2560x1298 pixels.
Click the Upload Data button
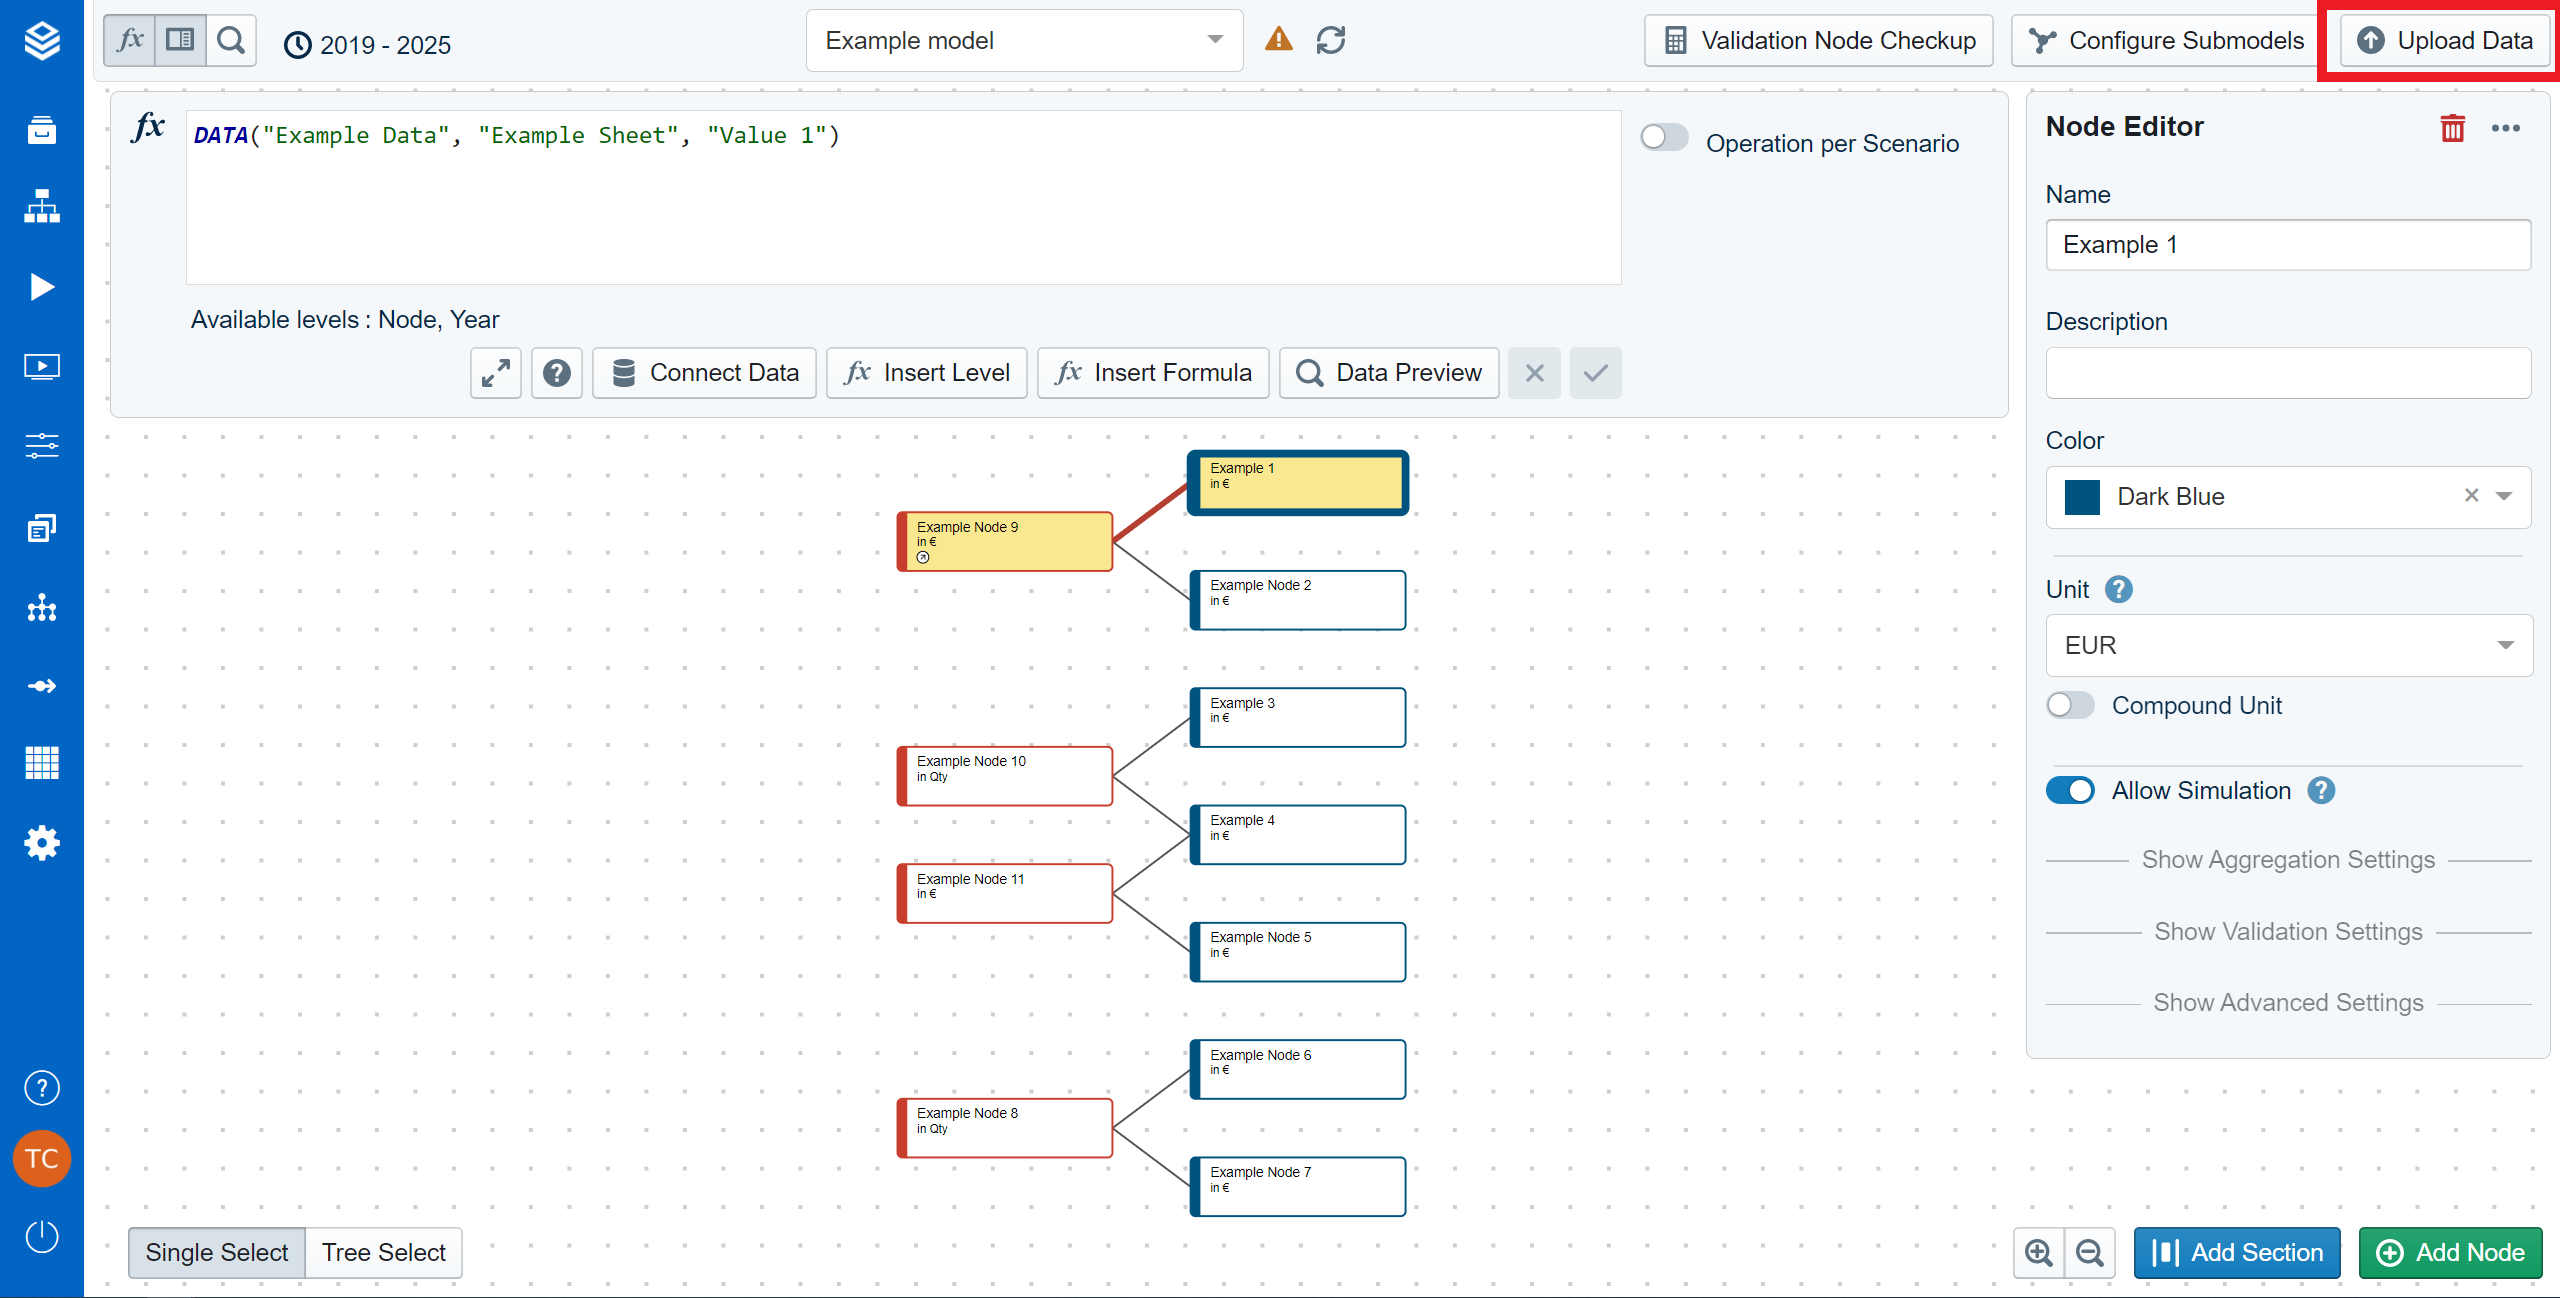click(x=2444, y=41)
